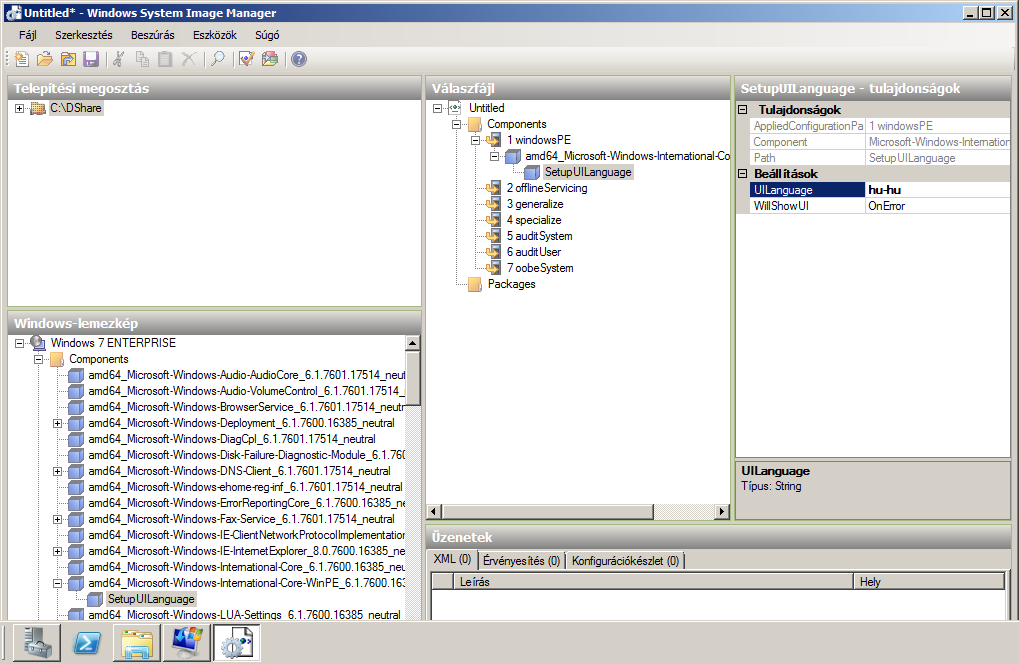
Task: Open Find with the magnifier icon
Action: [218, 59]
